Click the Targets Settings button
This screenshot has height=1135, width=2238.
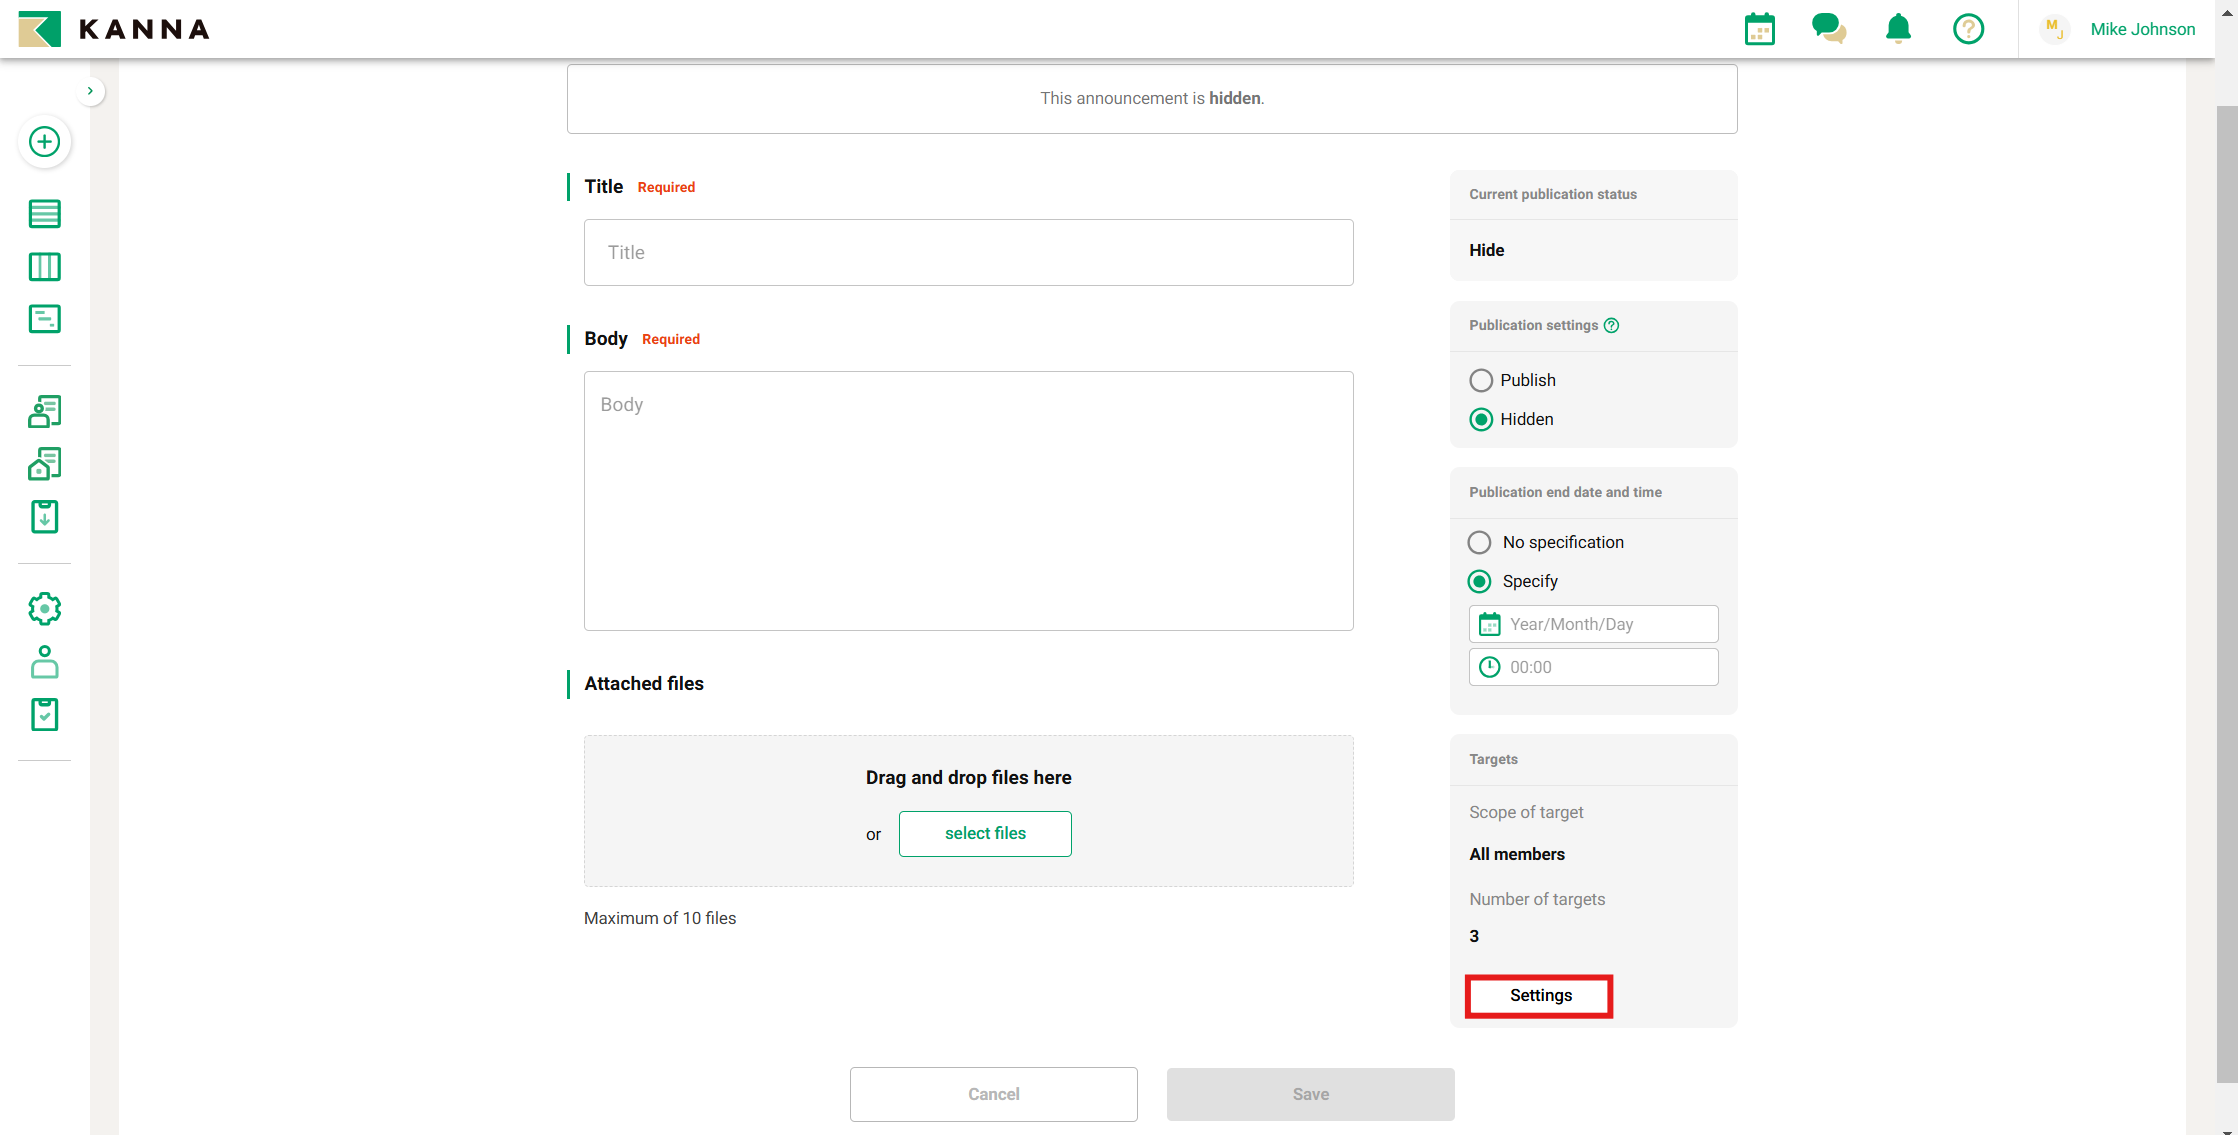(x=1539, y=996)
